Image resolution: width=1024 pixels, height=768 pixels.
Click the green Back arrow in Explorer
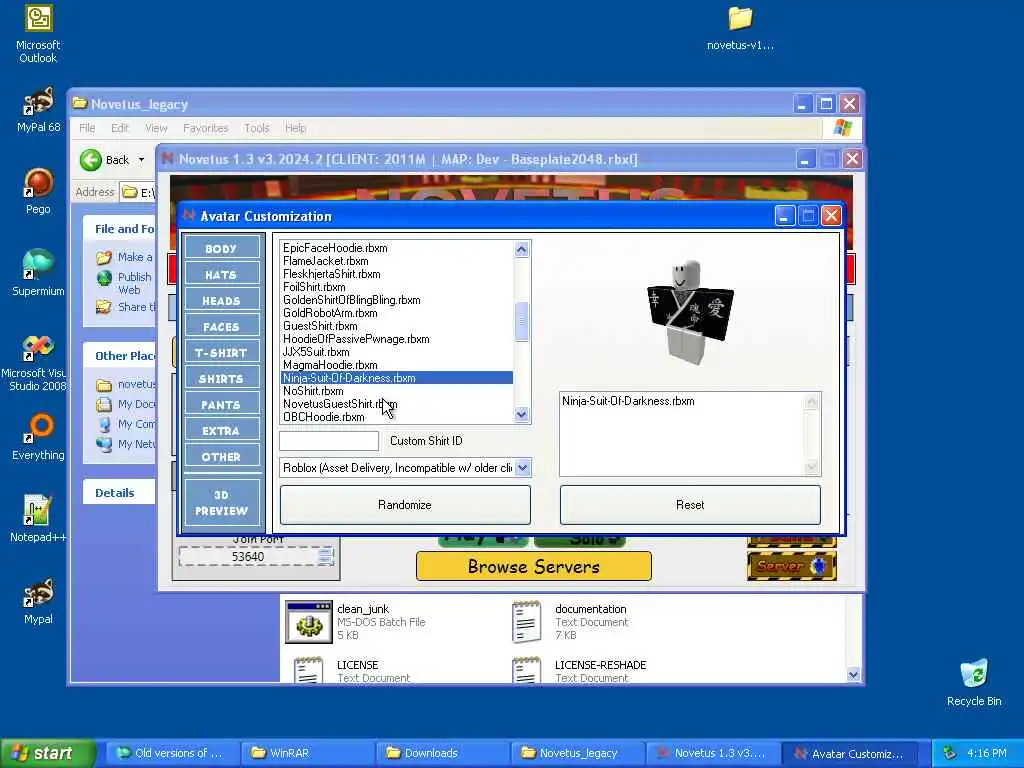click(x=91, y=159)
